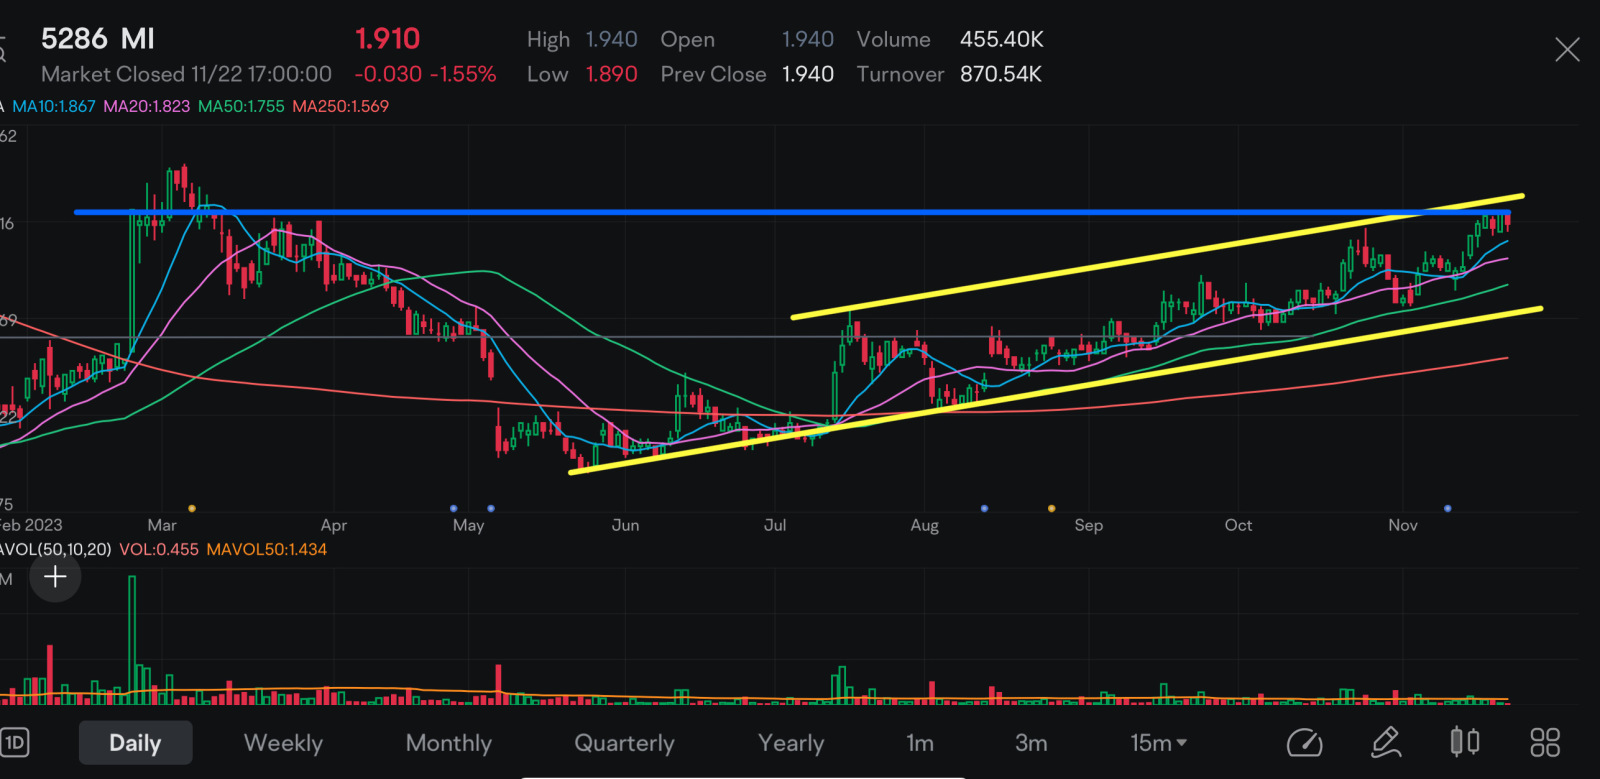Click the orange event dot before Sep
The width and height of the screenshot is (1600, 779).
1051,508
